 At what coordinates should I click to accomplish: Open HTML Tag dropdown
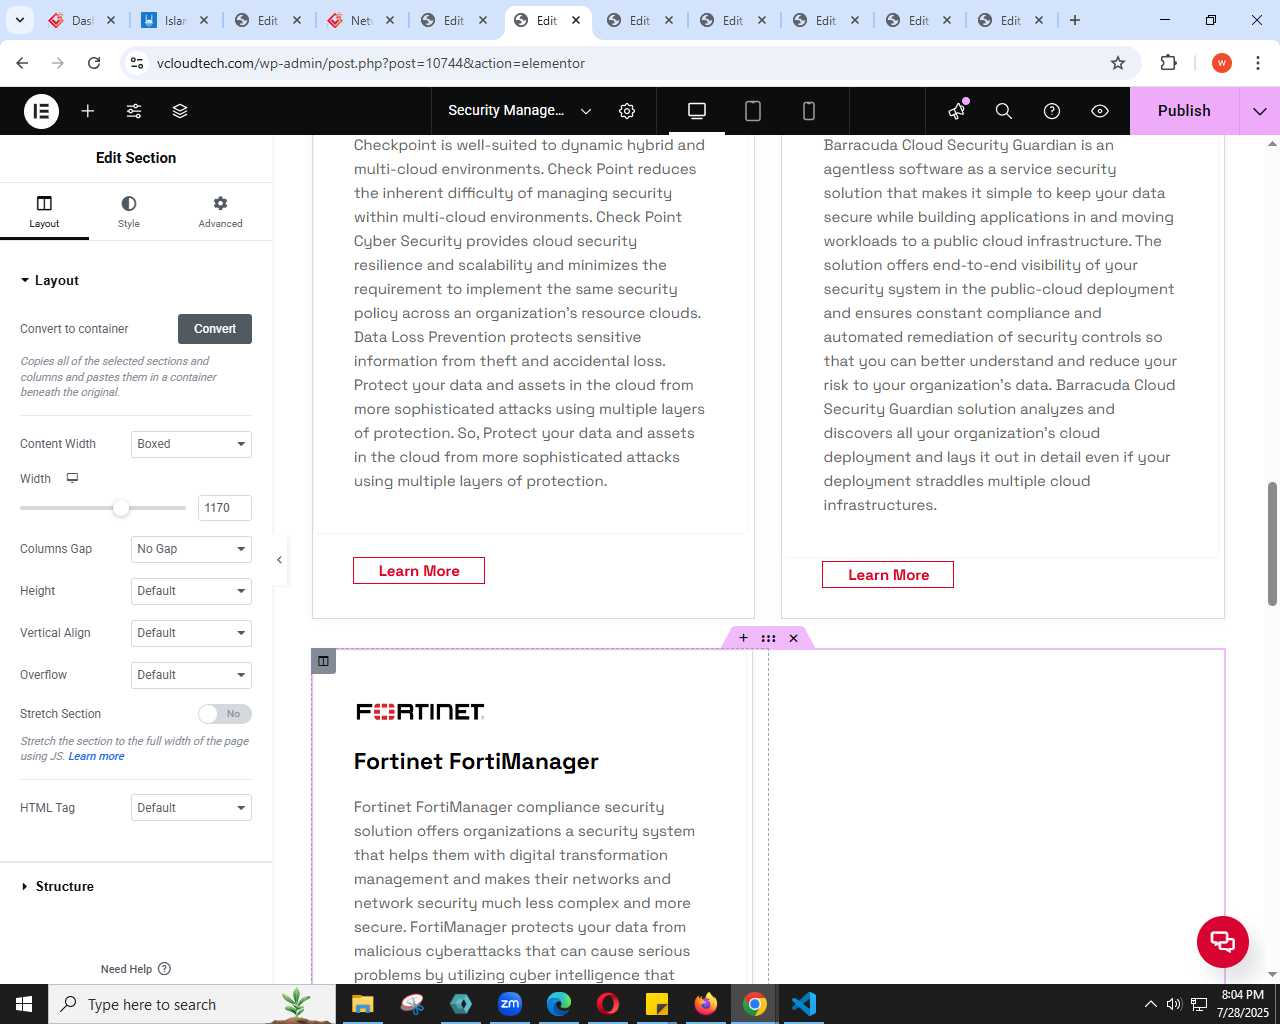pyautogui.click(x=191, y=808)
